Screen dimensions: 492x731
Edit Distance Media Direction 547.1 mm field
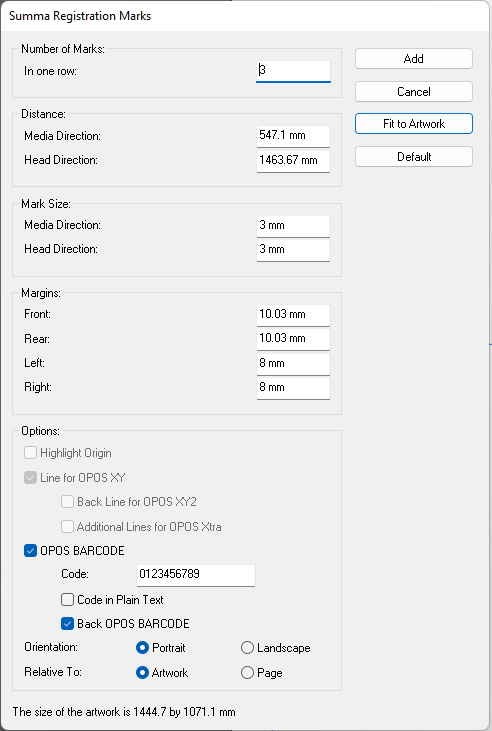[293, 136]
